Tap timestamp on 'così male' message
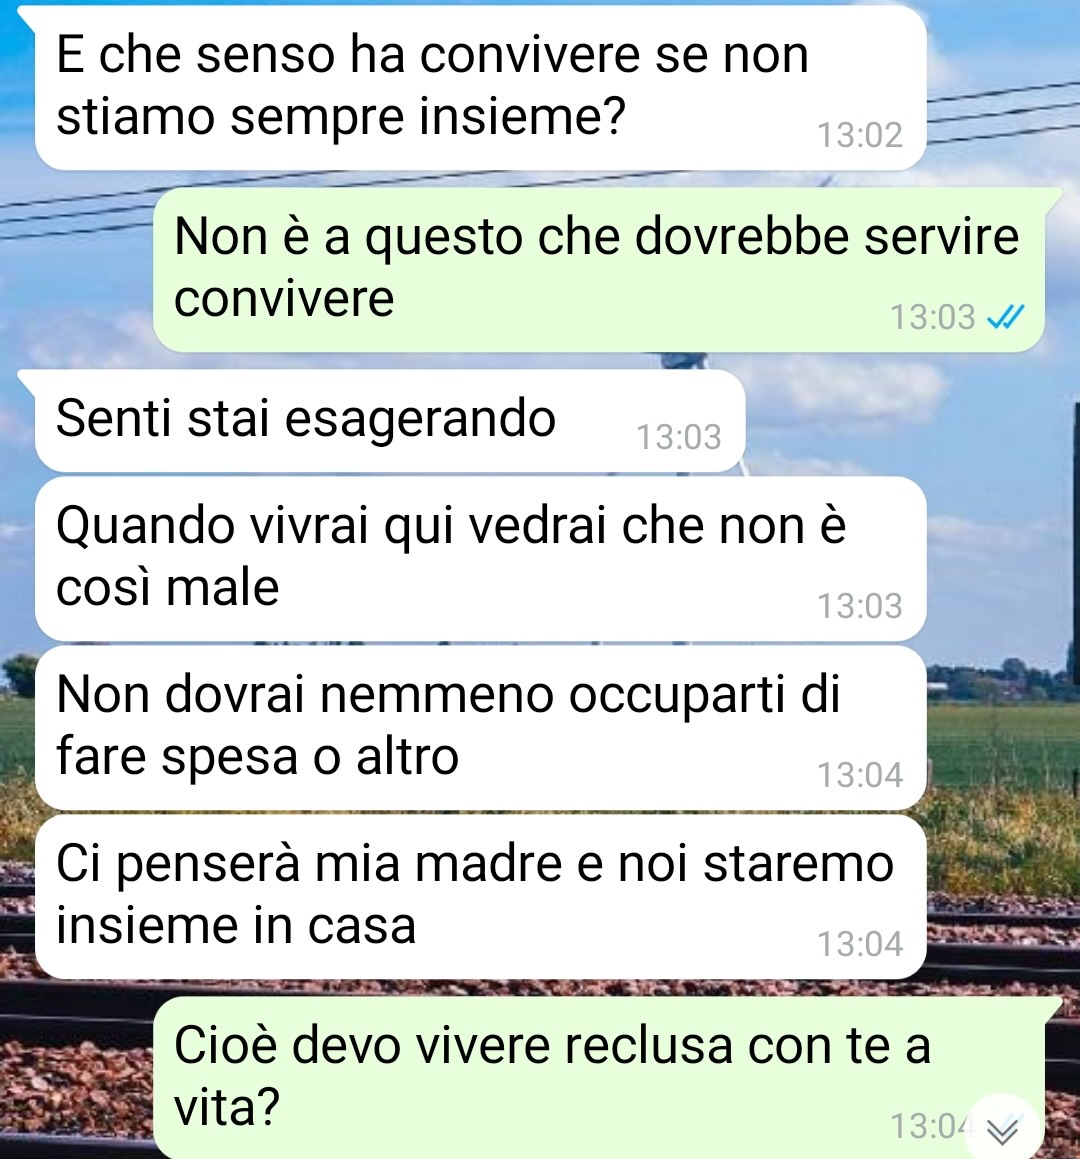This screenshot has height=1159, width=1080. (x=860, y=606)
